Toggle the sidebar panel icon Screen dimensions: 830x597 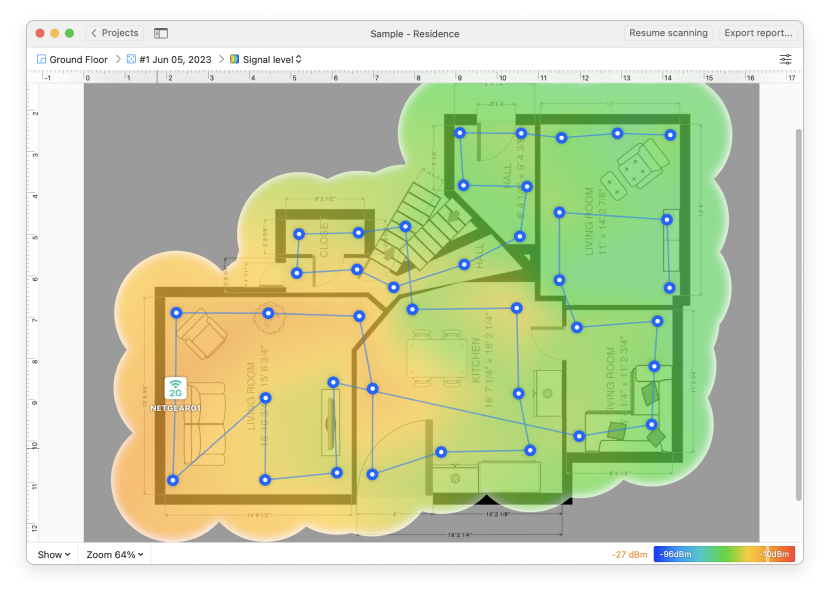[161, 33]
